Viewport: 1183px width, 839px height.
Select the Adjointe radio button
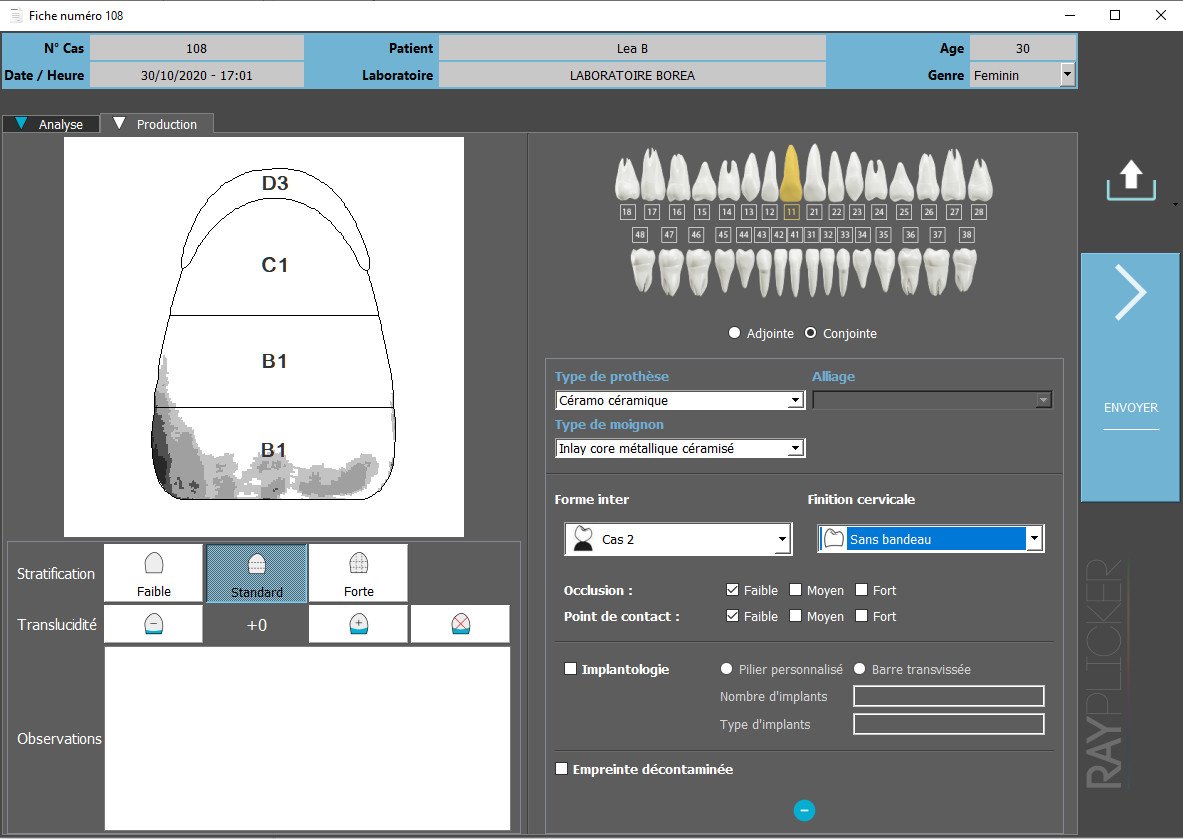pyautogui.click(x=735, y=333)
